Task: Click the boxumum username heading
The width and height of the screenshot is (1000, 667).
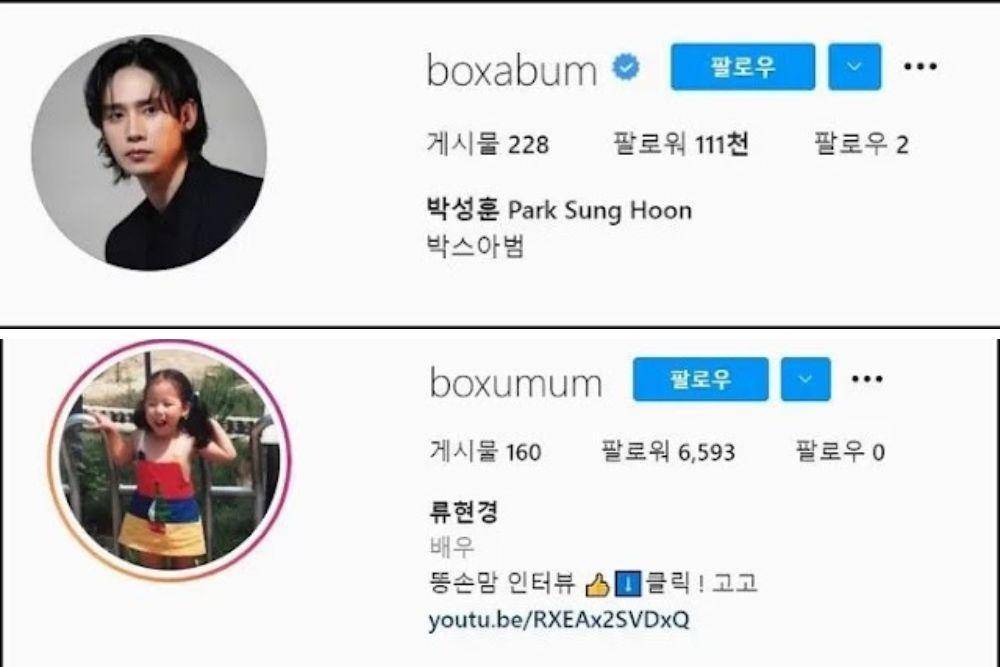Action: [516, 383]
